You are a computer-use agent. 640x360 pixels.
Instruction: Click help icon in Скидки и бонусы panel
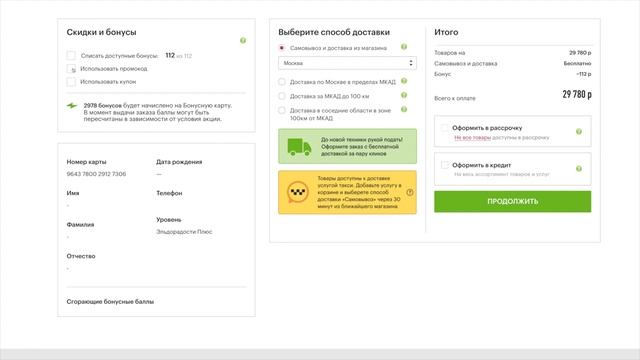point(243,40)
